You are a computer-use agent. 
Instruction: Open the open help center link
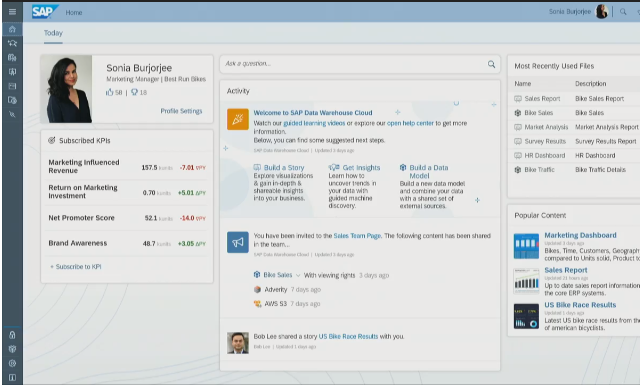click(x=410, y=123)
